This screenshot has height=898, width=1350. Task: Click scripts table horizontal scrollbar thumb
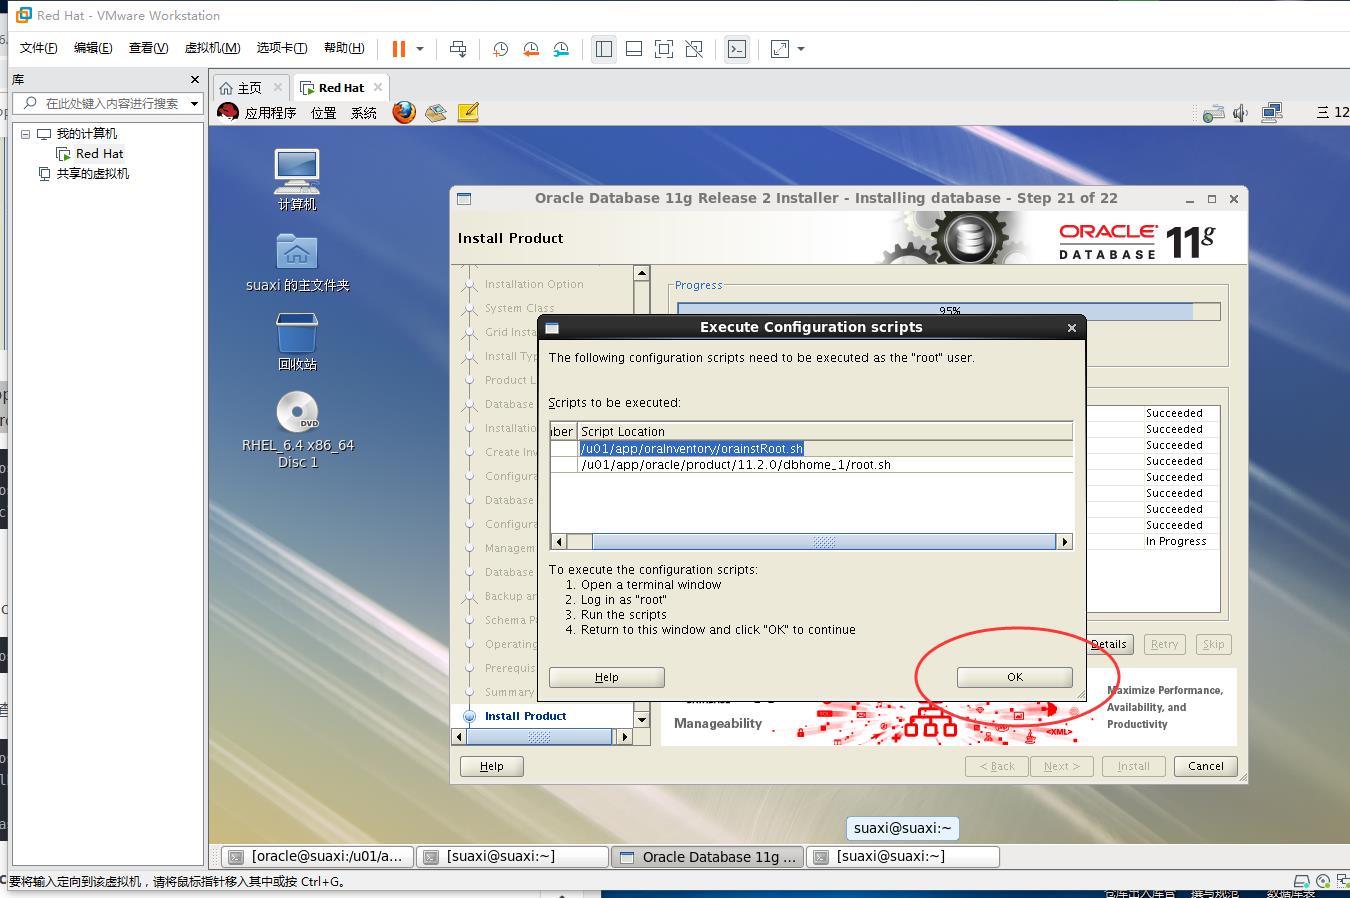coord(824,542)
